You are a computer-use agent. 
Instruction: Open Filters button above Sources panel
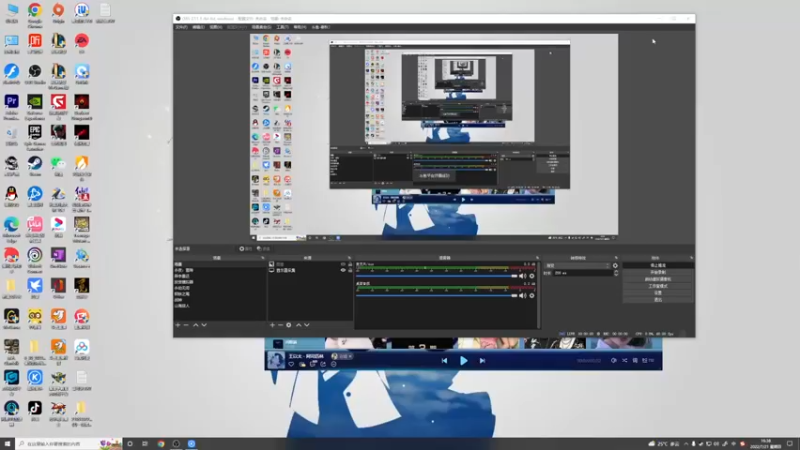264,248
